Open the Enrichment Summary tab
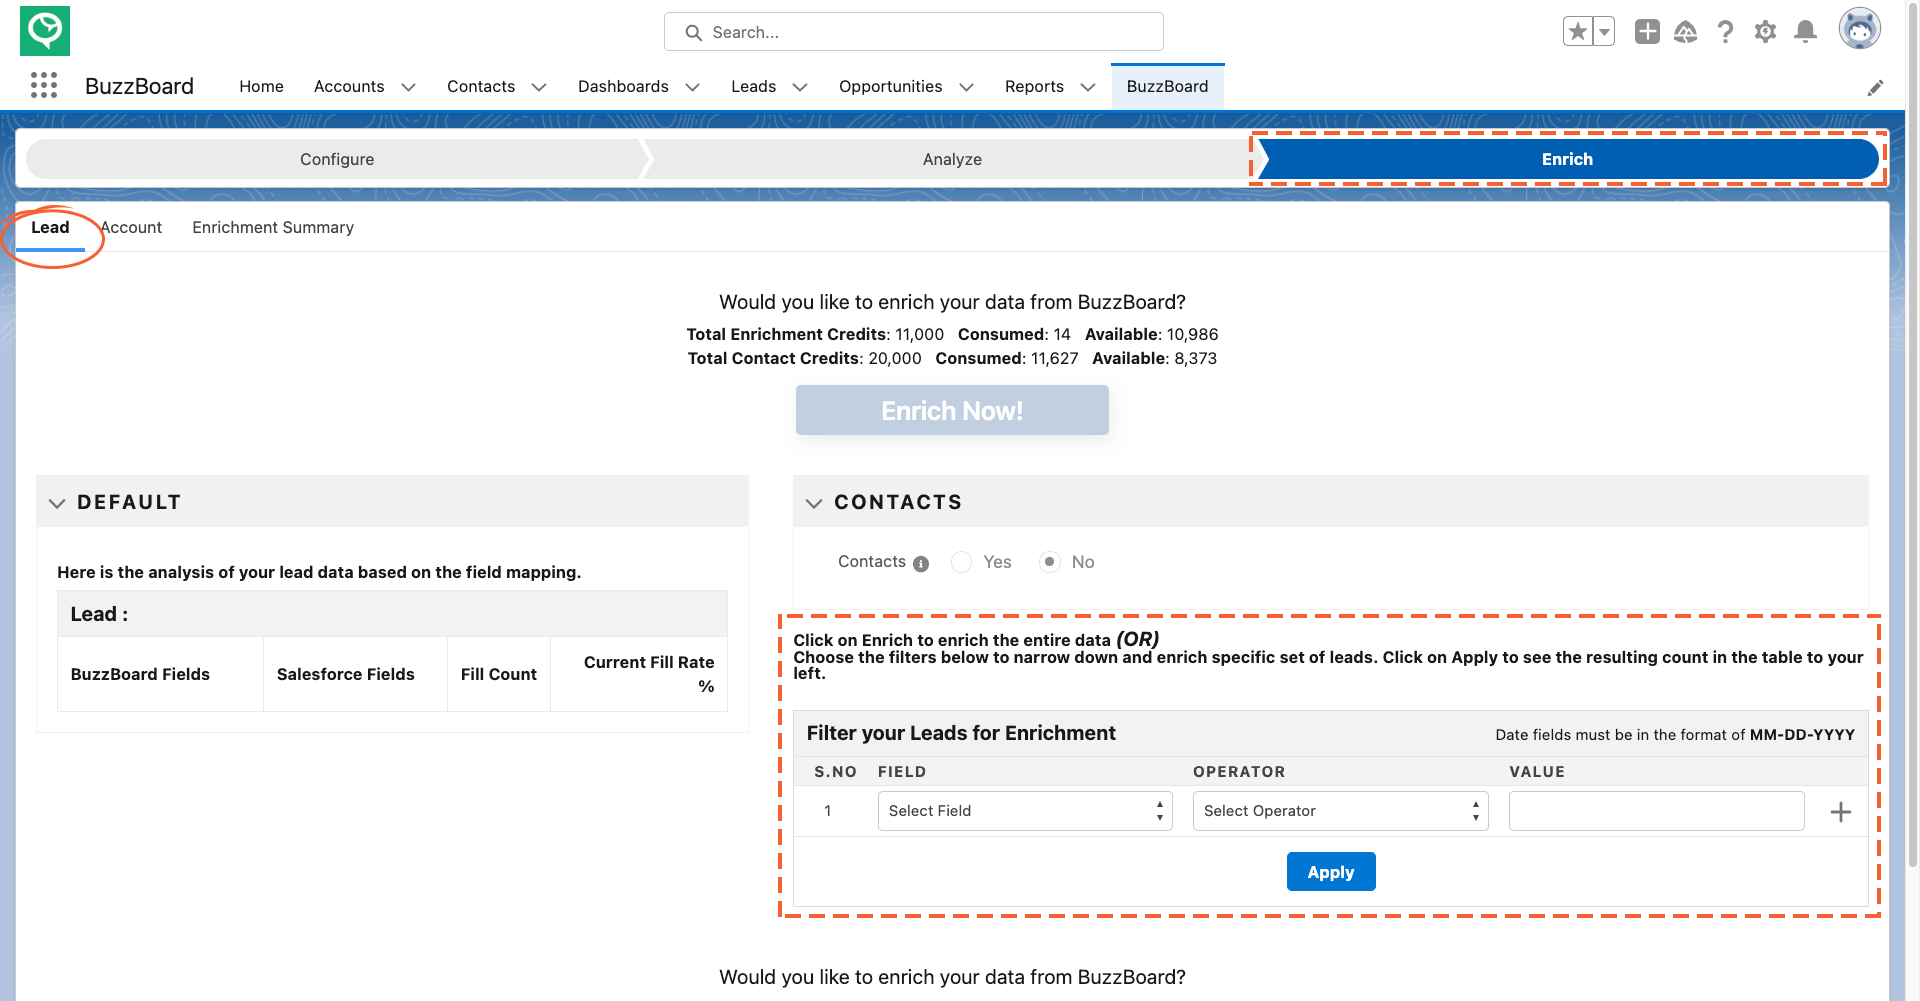The image size is (1920, 1001). (x=273, y=228)
